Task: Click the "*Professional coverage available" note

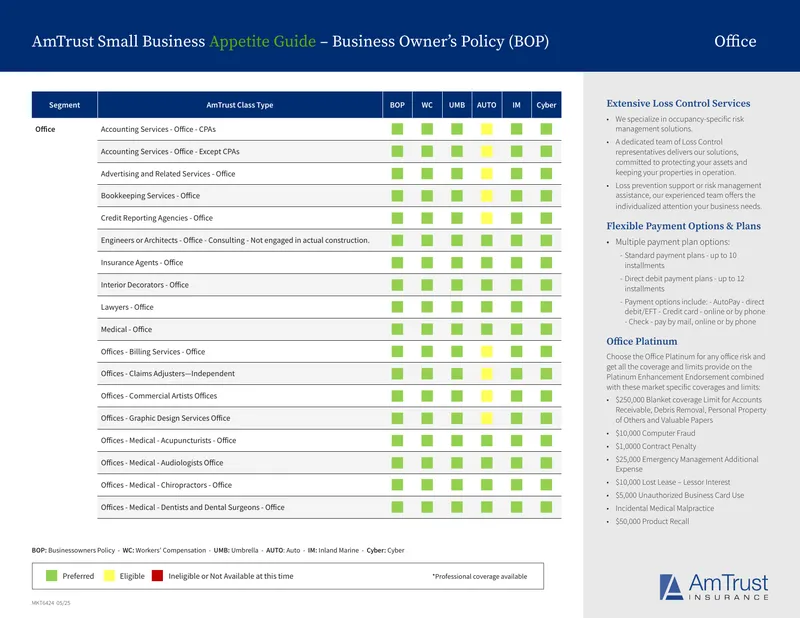Action: tap(480, 576)
